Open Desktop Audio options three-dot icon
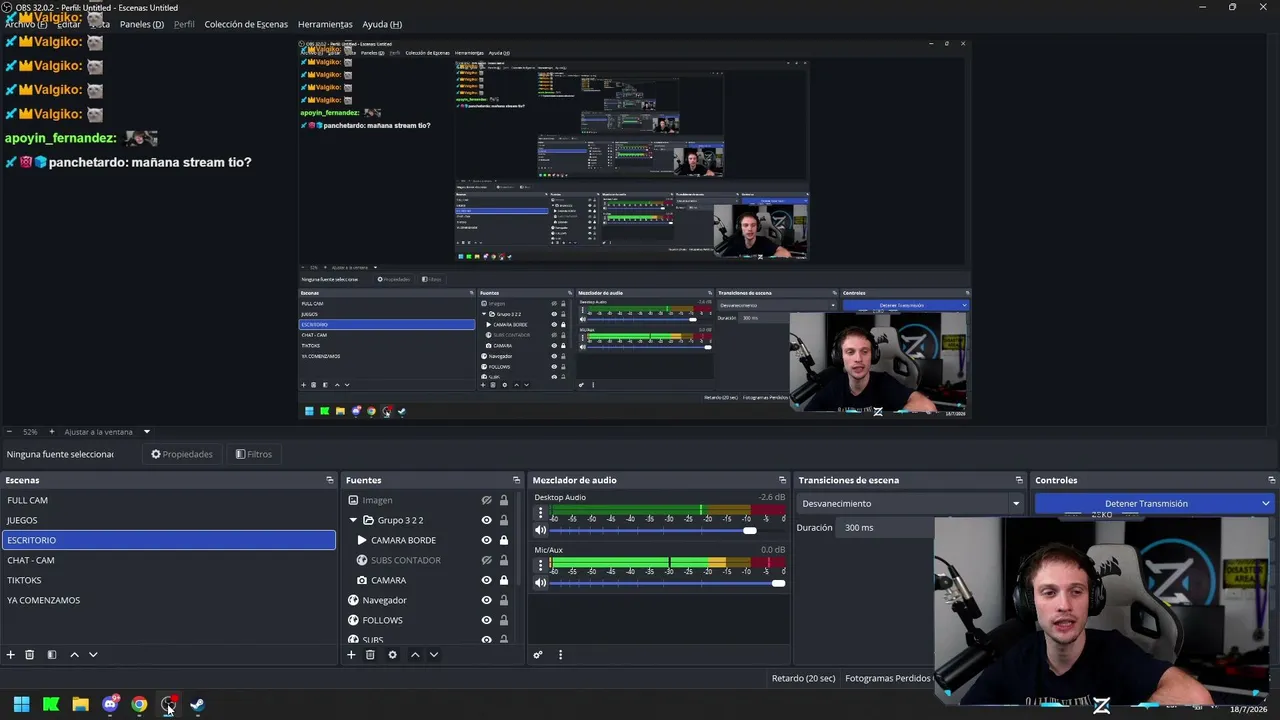The width and height of the screenshot is (1280, 720). [x=541, y=512]
